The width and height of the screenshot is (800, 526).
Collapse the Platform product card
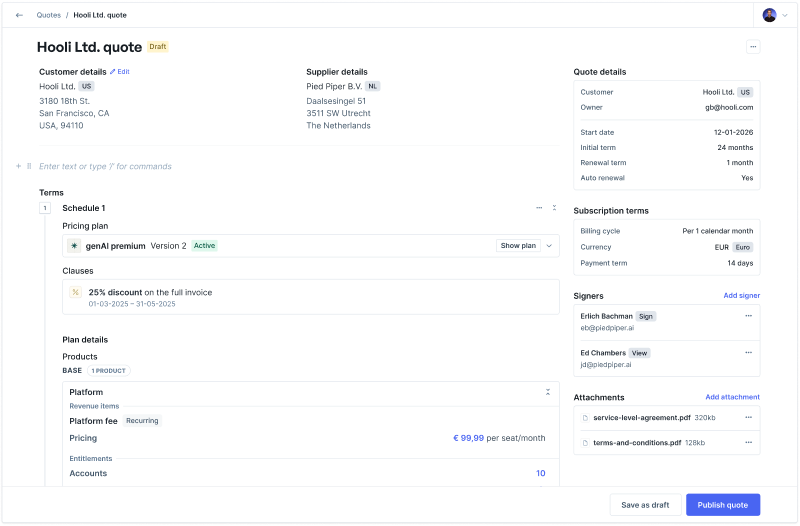point(548,392)
